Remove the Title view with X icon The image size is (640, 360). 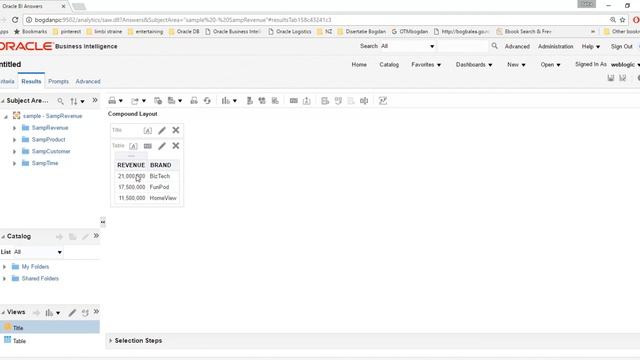[x=176, y=130]
